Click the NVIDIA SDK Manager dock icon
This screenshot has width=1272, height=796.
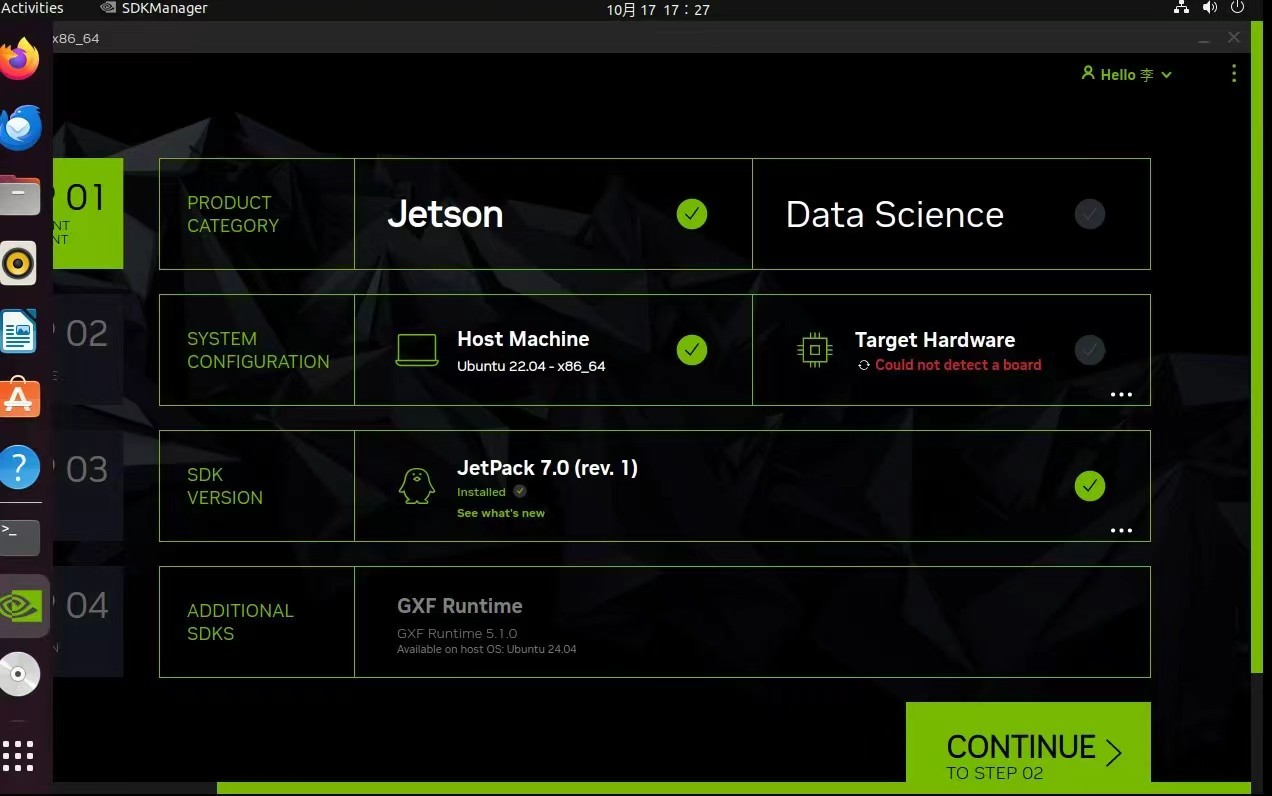pos(22,605)
